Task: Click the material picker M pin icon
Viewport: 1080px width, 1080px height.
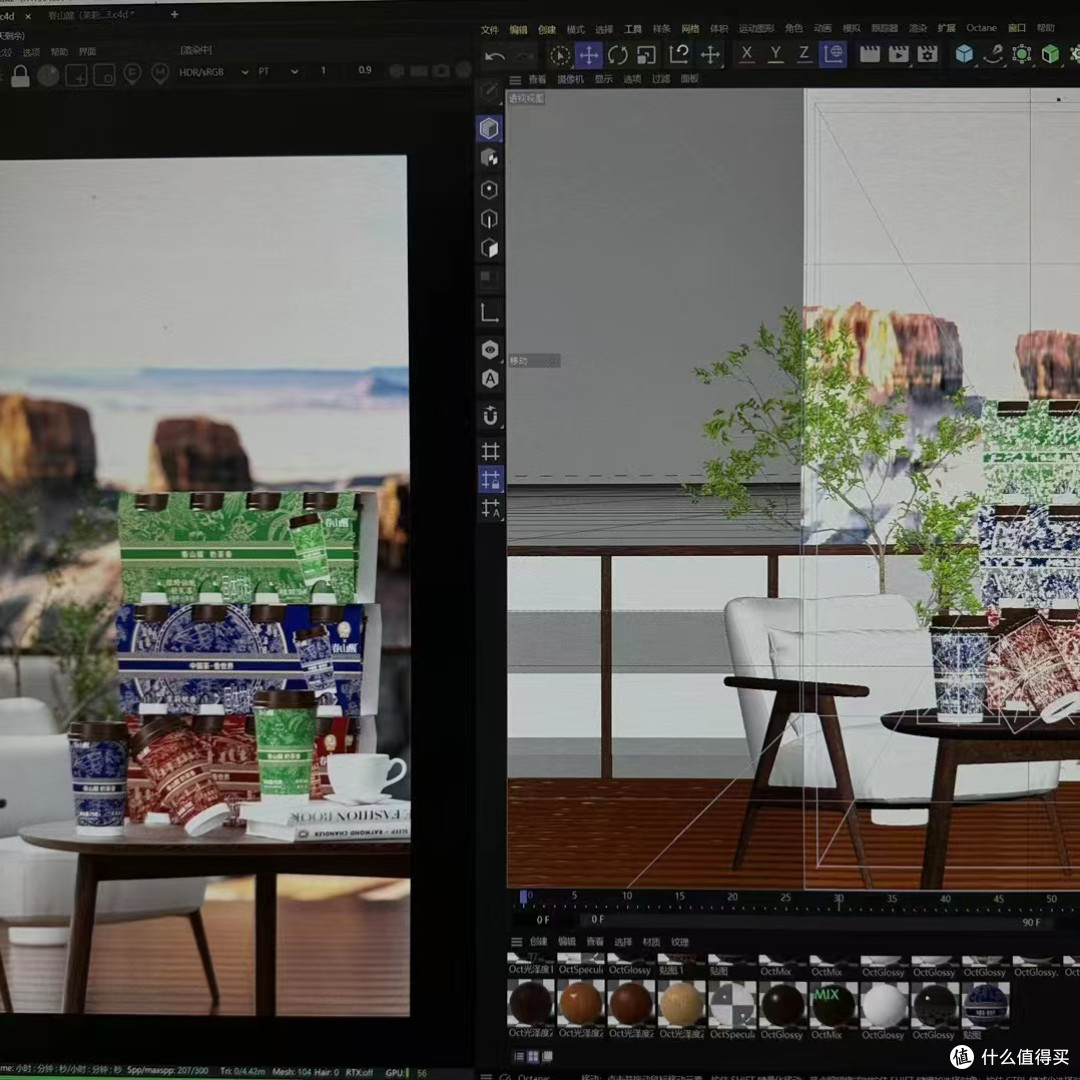Action: pyautogui.click(x=160, y=74)
